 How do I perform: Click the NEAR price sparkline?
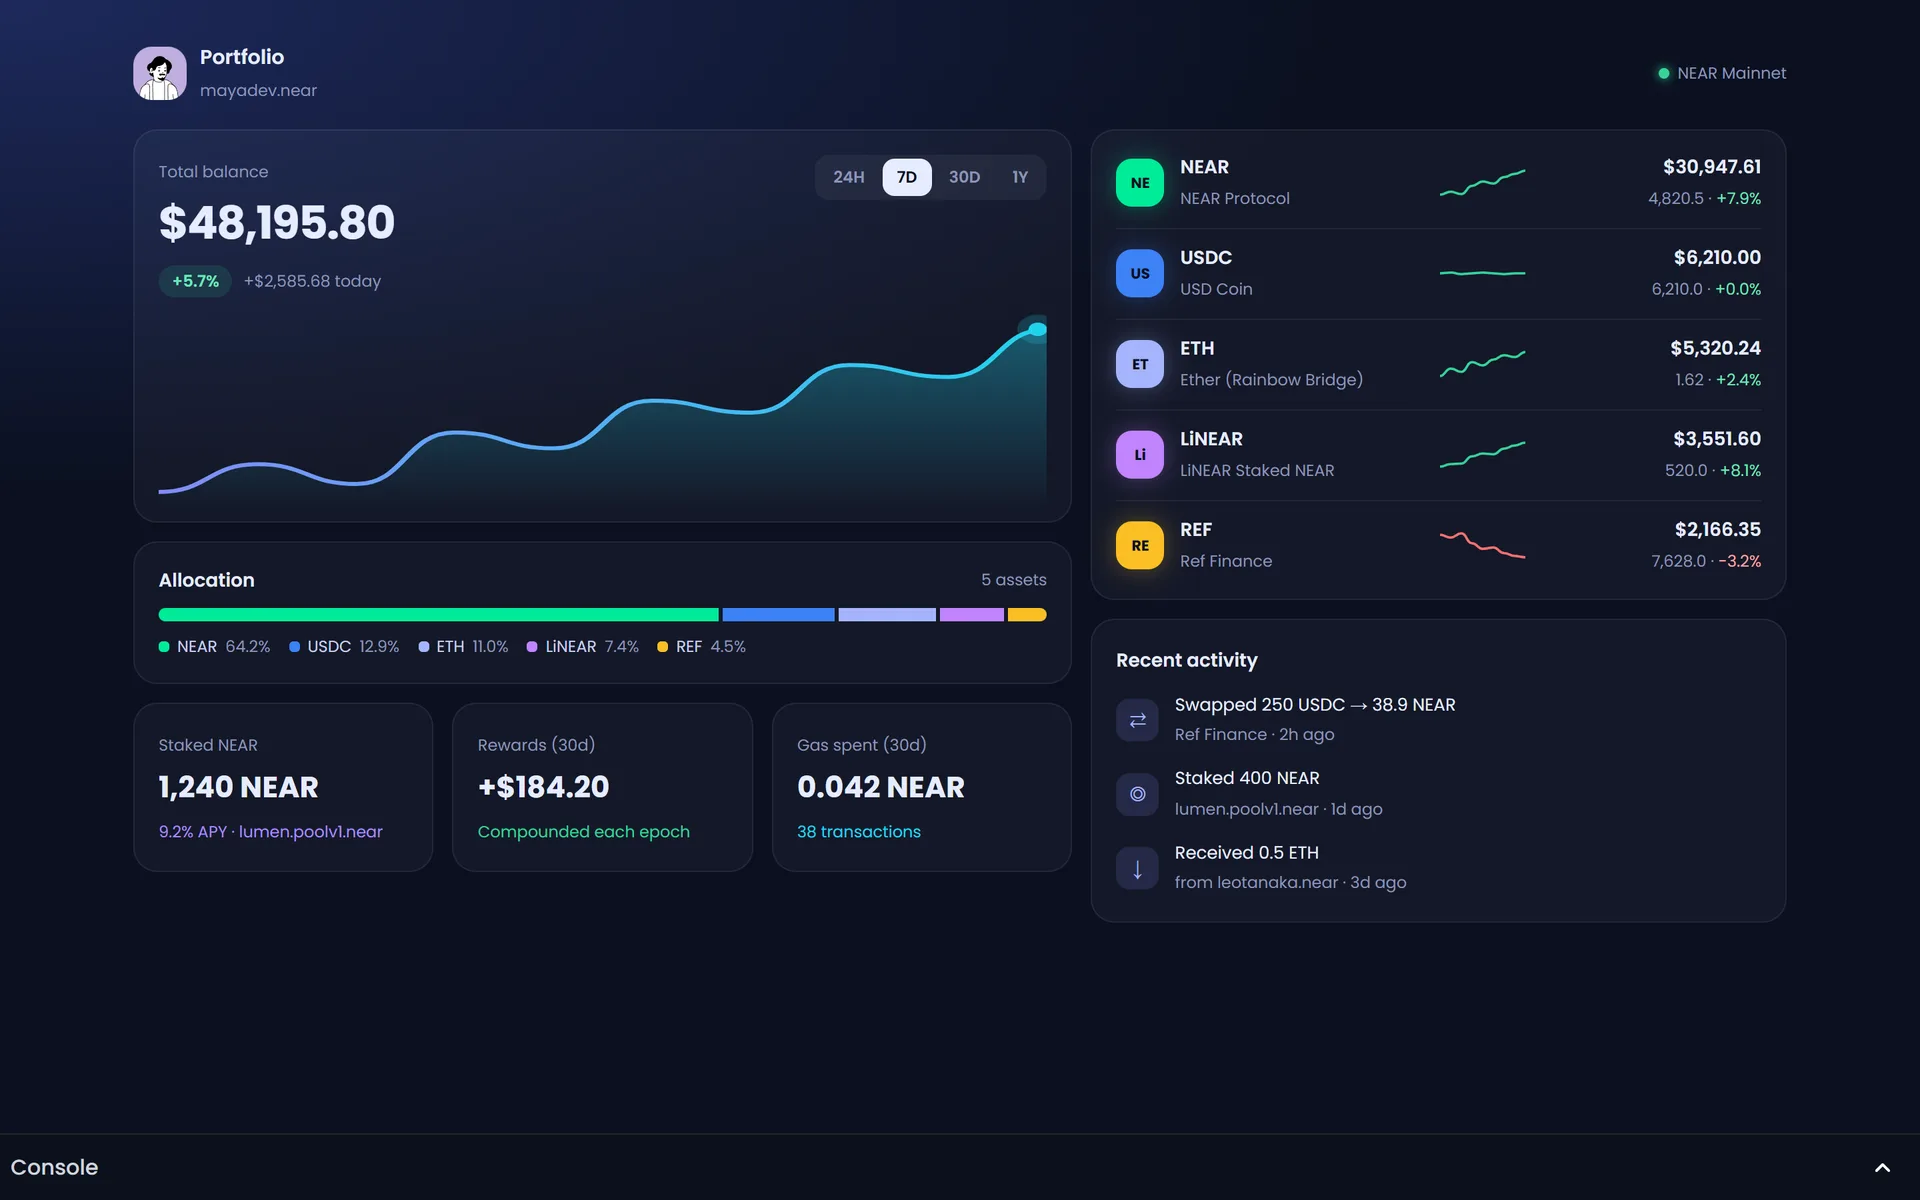(x=1482, y=183)
